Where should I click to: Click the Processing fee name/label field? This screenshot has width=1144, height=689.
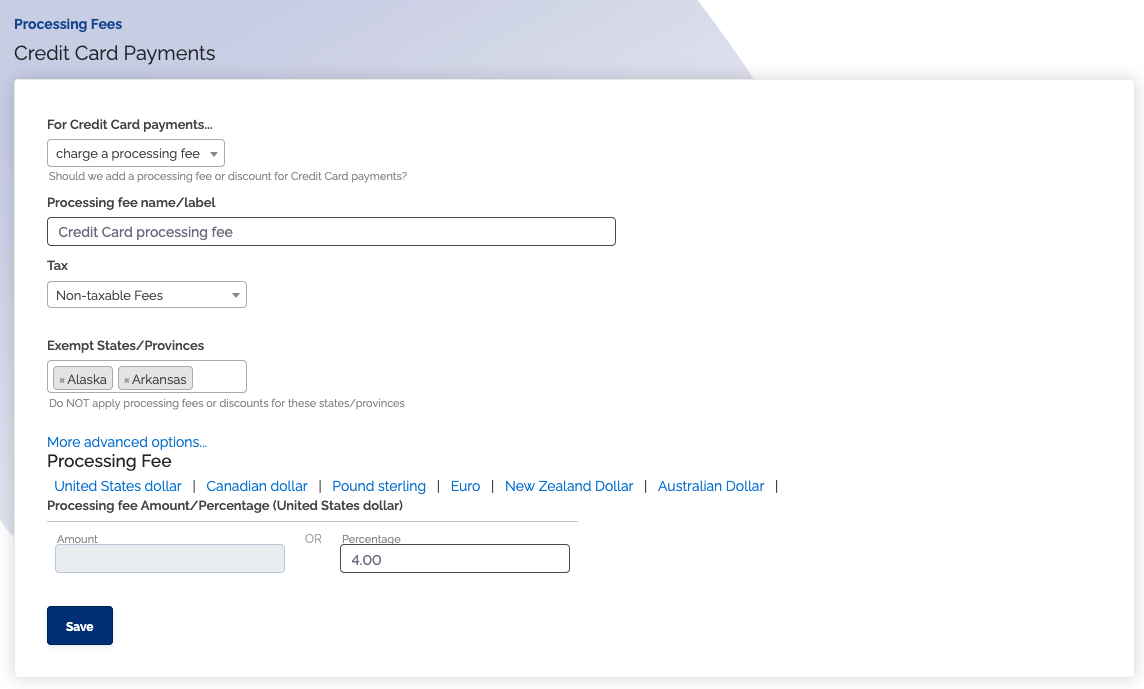point(331,232)
